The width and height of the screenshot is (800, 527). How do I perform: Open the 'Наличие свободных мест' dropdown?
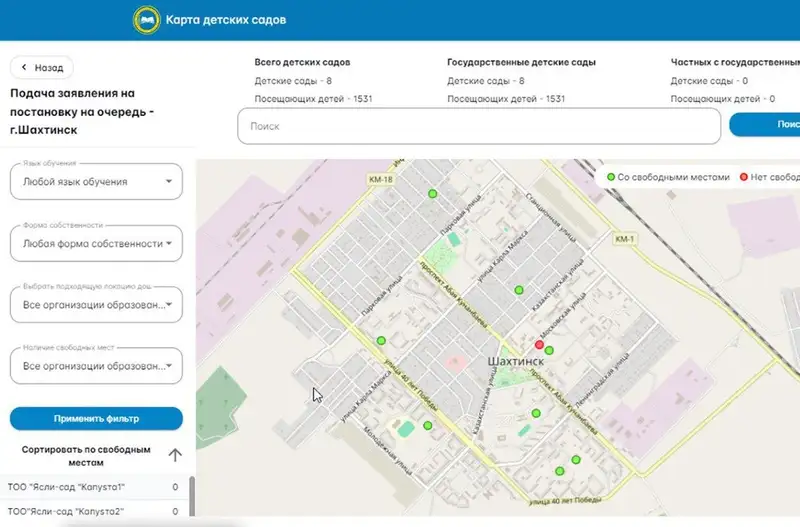[96, 366]
